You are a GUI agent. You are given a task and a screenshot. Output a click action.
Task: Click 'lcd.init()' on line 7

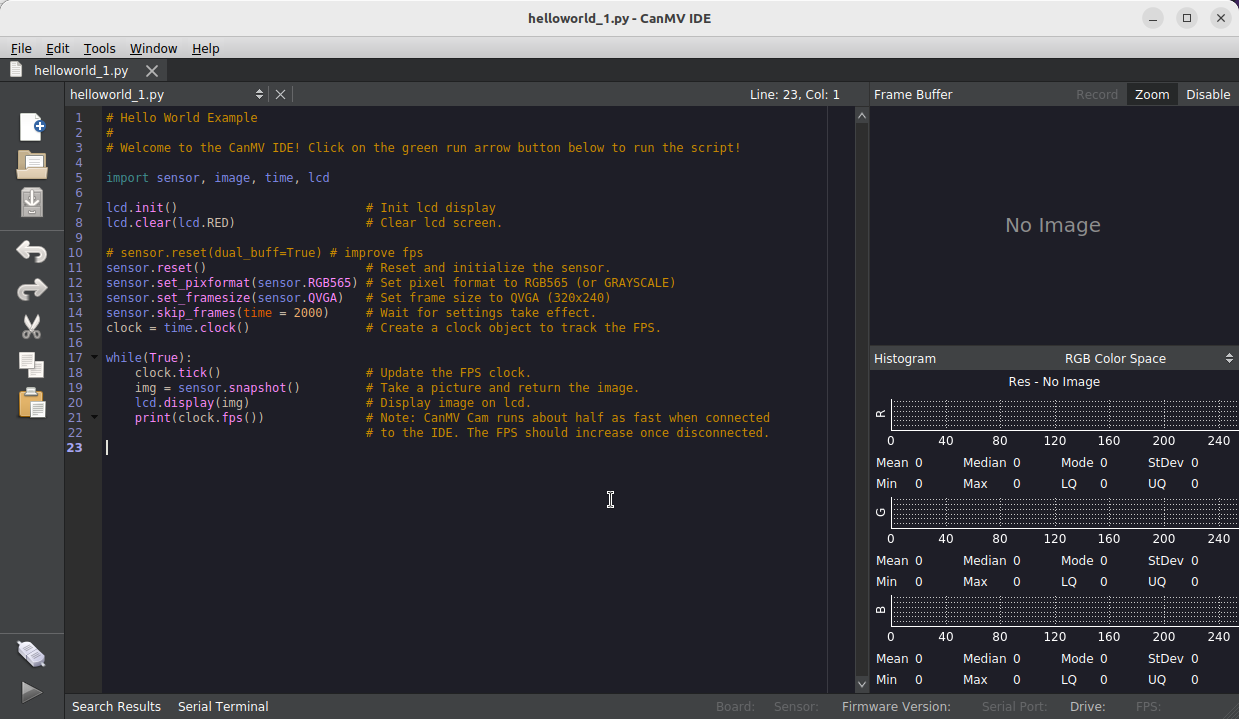pos(142,208)
